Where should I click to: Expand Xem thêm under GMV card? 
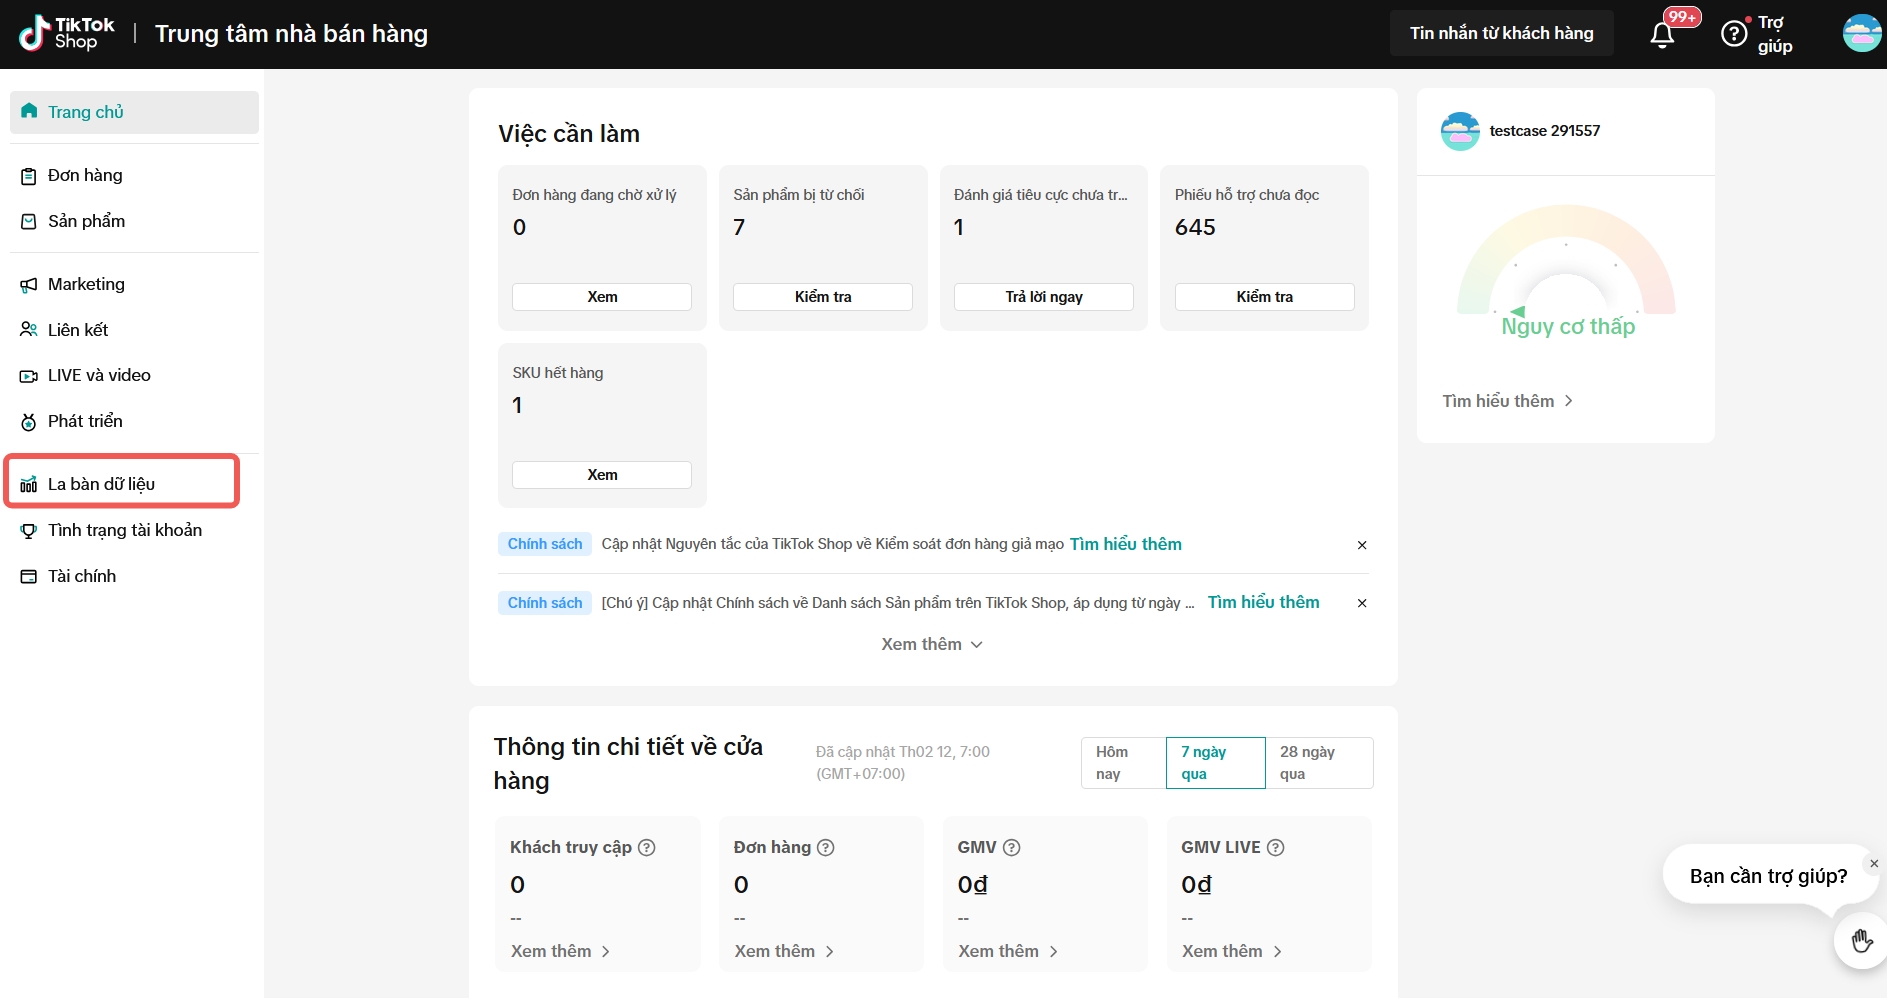click(1008, 952)
